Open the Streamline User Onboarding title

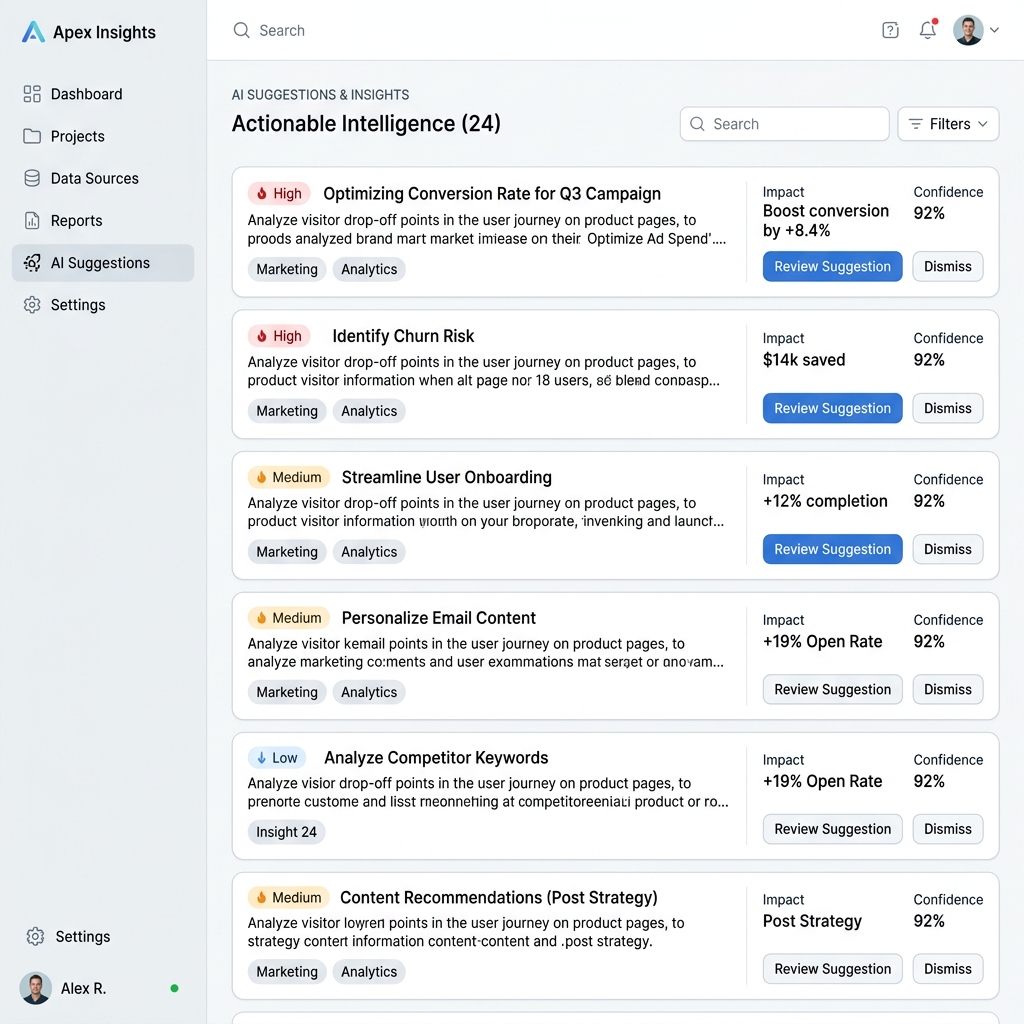pyautogui.click(x=447, y=477)
